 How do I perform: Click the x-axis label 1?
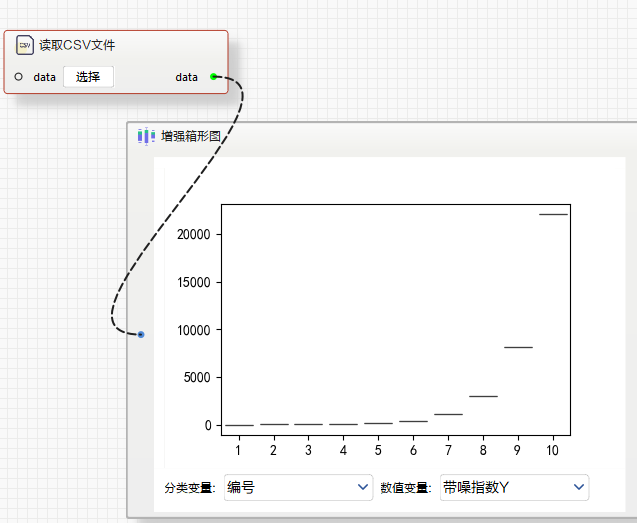238,450
